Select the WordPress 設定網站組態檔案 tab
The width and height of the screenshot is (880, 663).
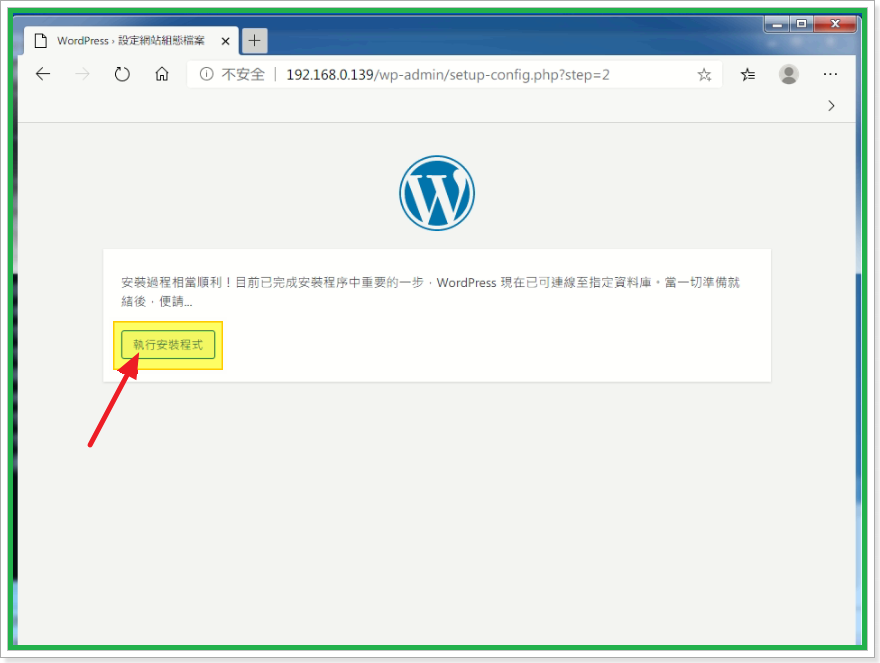pyautogui.click(x=131, y=40)
